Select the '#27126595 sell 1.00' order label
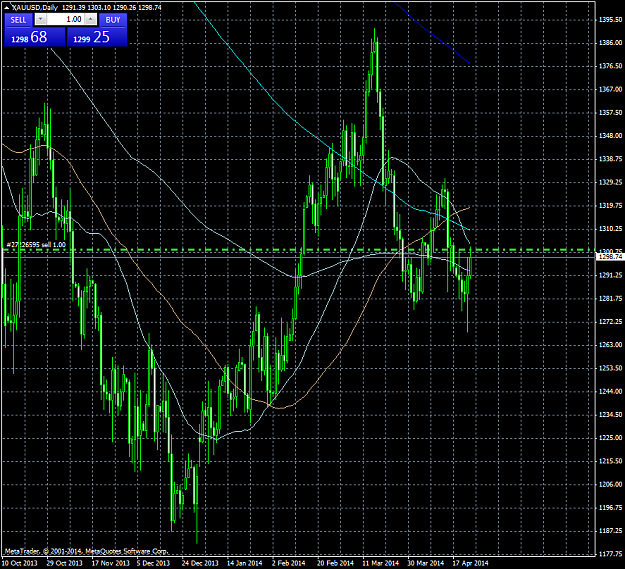625x569 pixels. [x=36, y=245]
